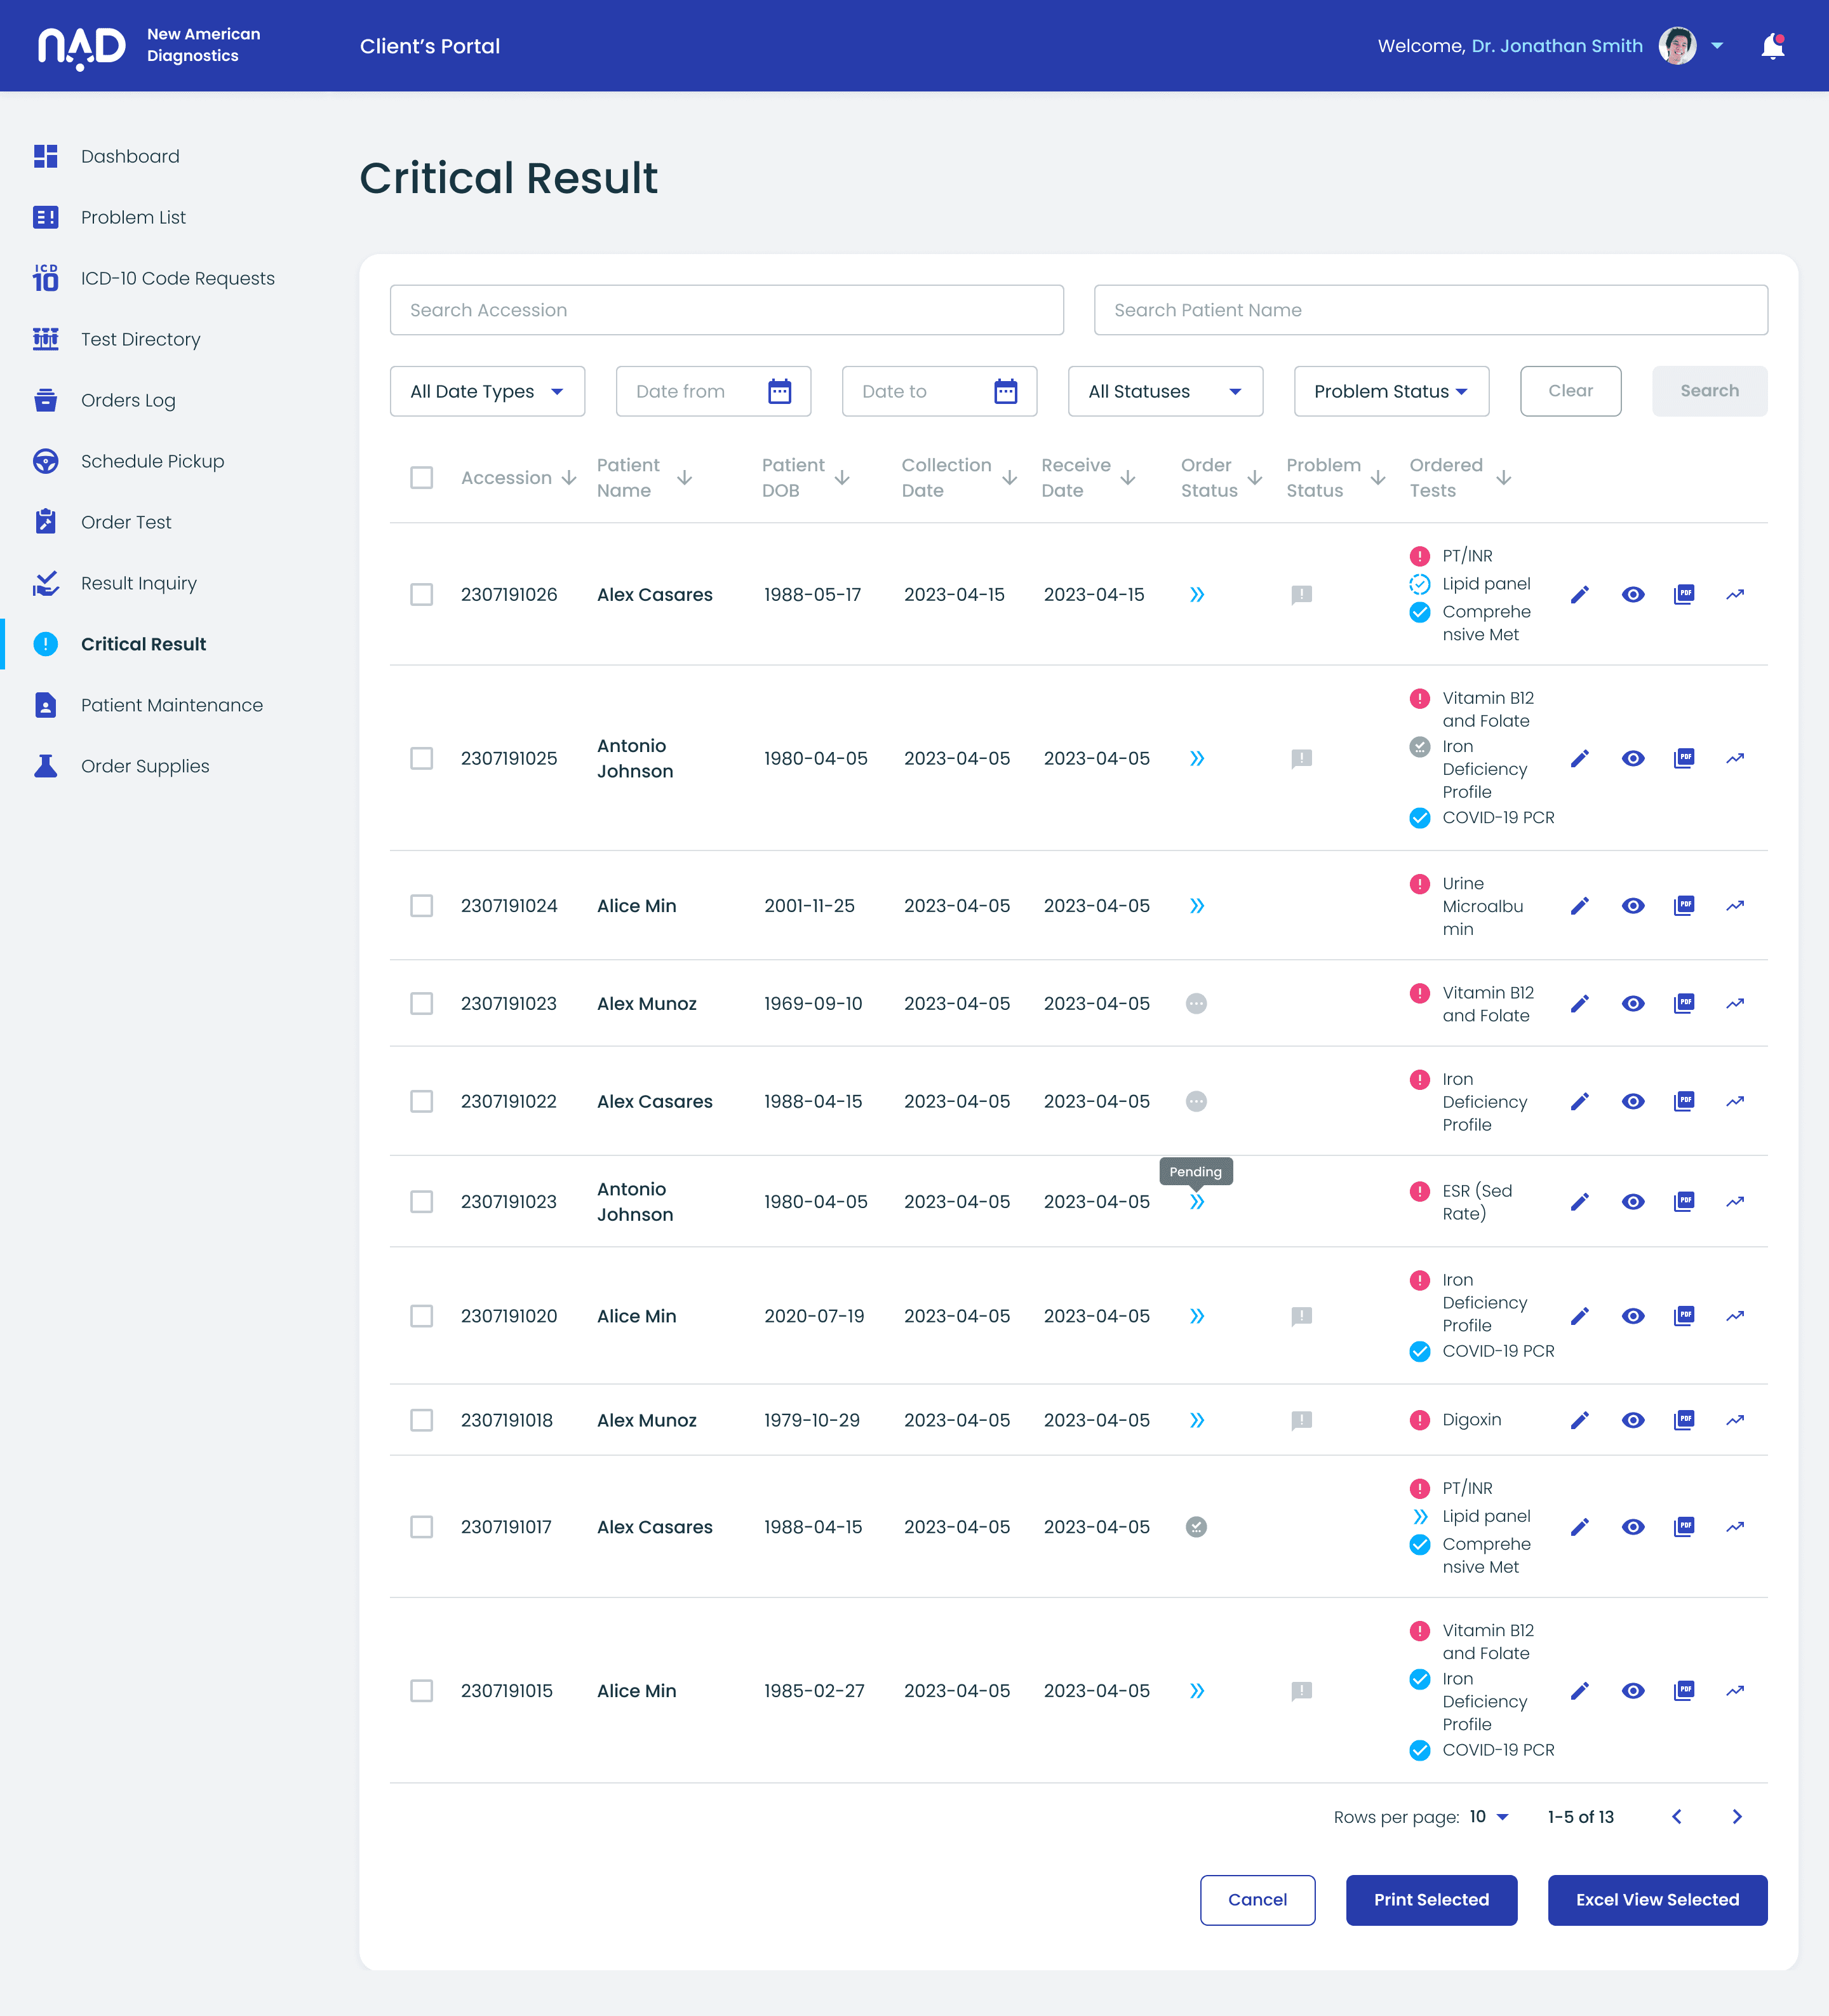This screenshot has width=1829, height=2016.
Task: Edit the Digoxin order with pencil
Action: click(x=1579, y=1420)
